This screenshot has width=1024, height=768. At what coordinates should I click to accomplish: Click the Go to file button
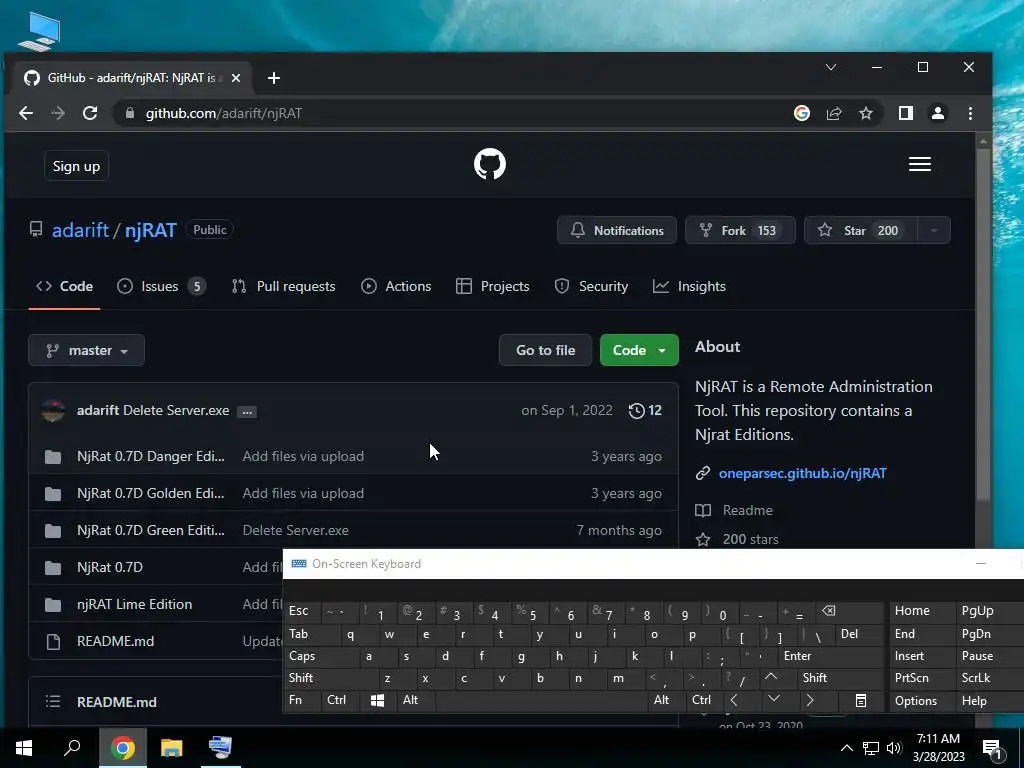545,350
